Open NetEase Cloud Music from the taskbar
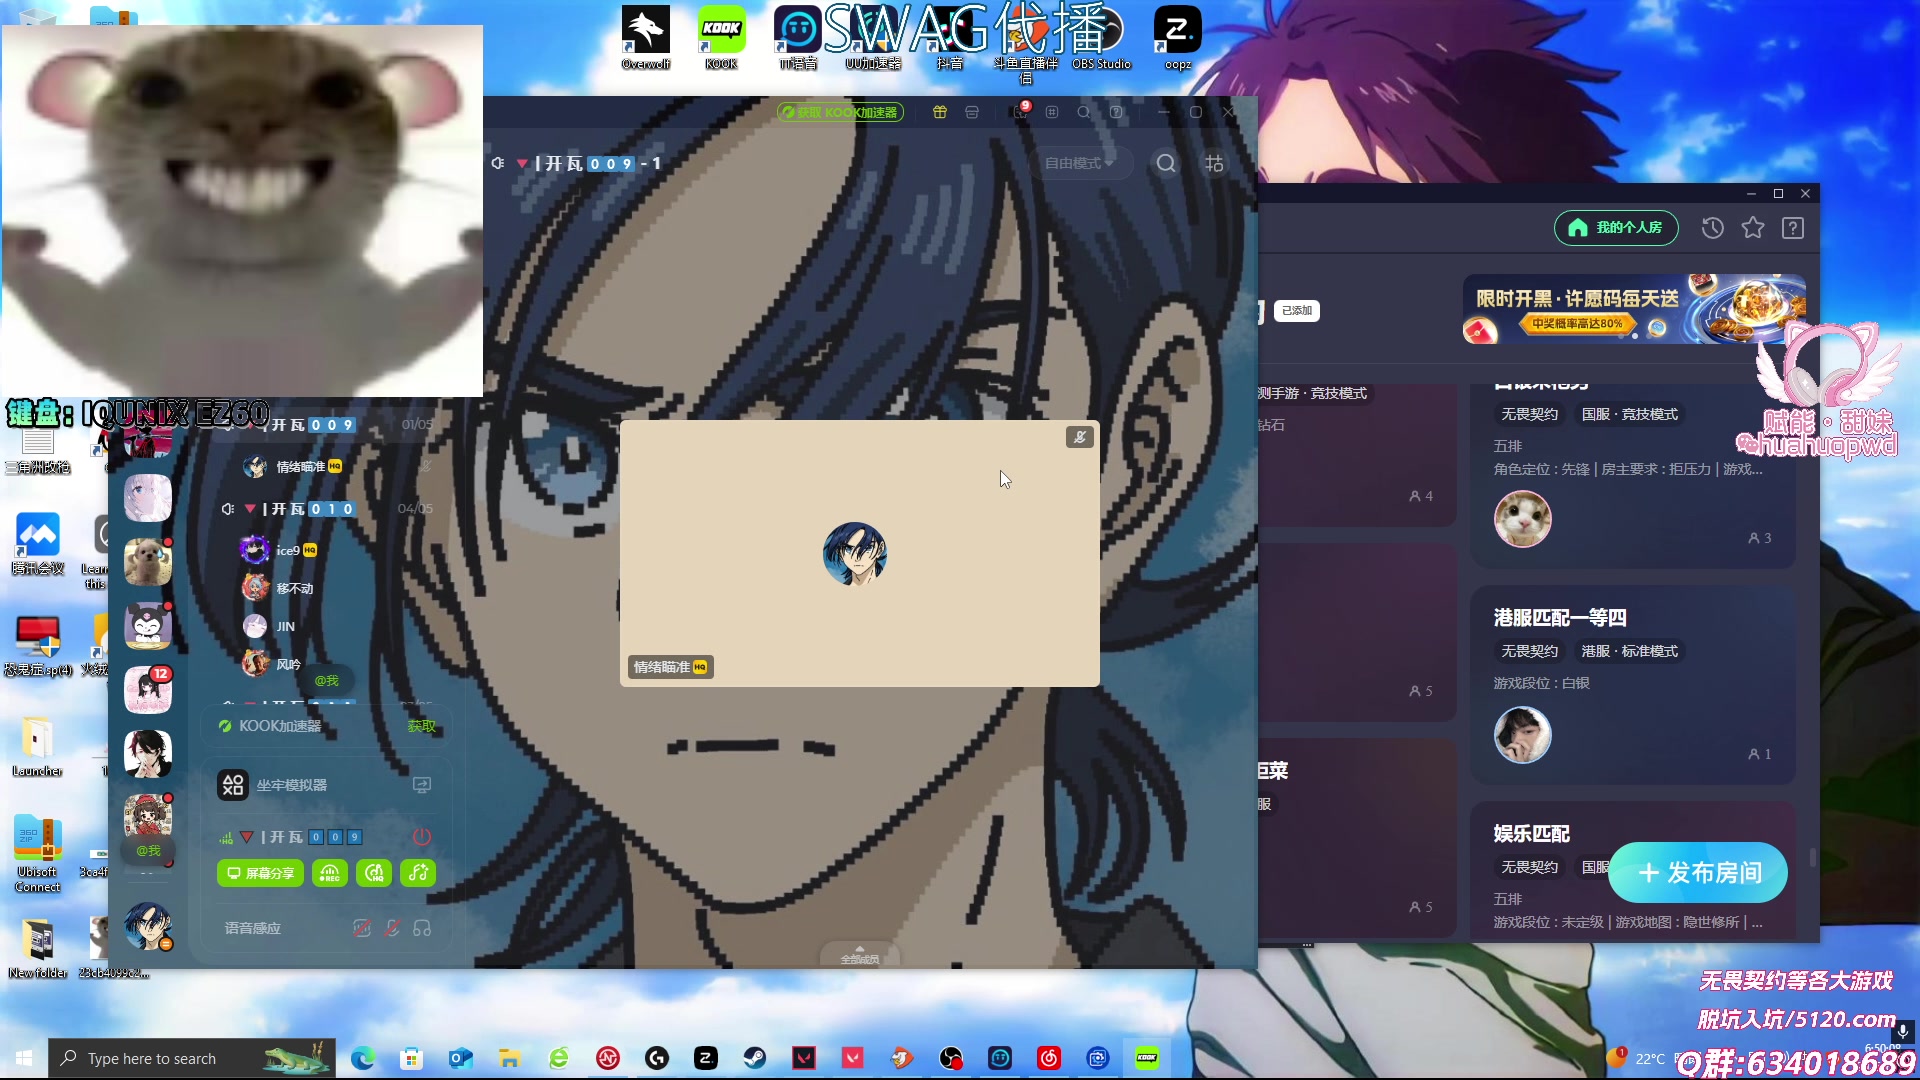1920x1080 pixels. click(1049, 1058)
